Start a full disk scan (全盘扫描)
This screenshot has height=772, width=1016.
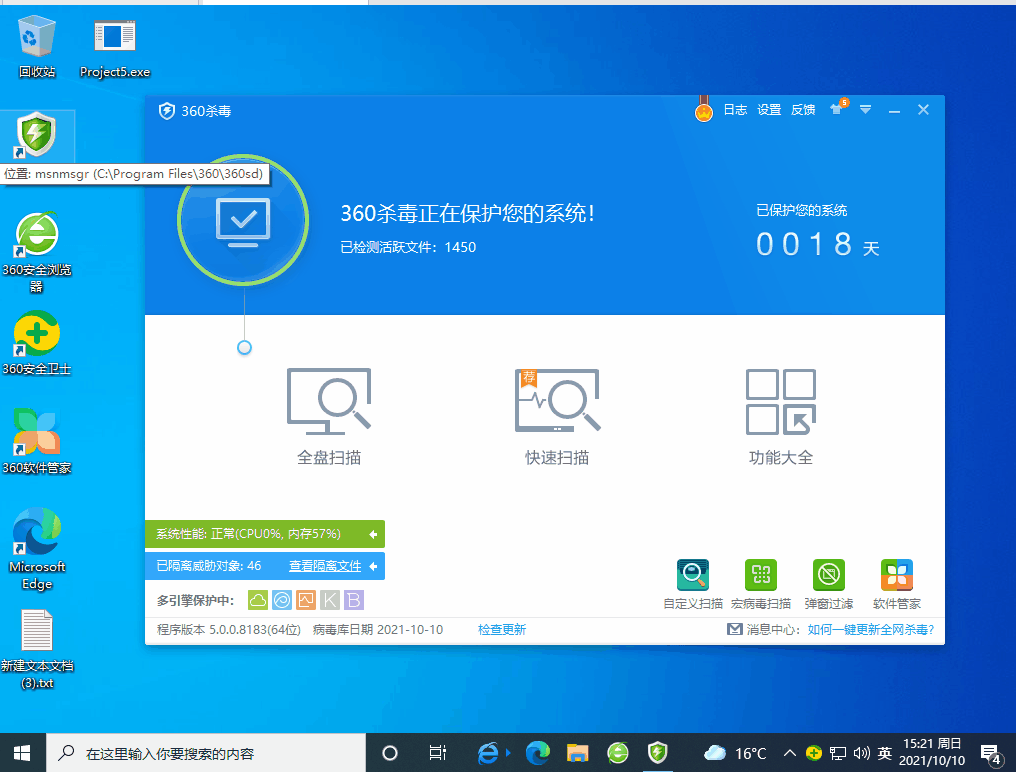329,416
